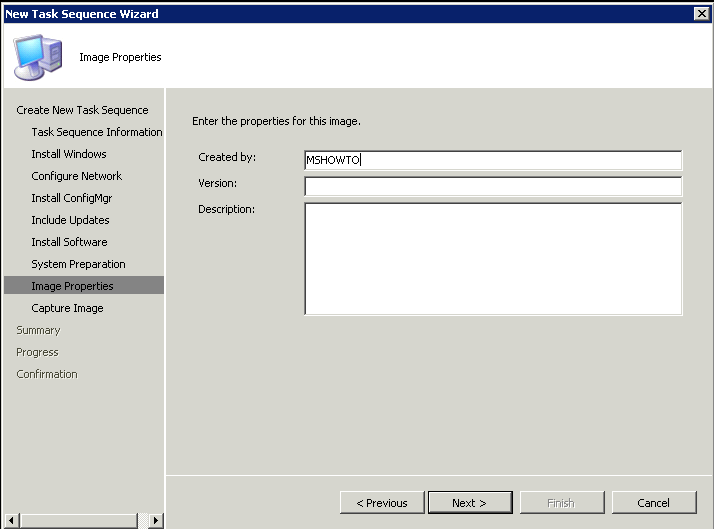Go back with the < Previous button
The height and width of the screenshot is (529, 714).
382,503
